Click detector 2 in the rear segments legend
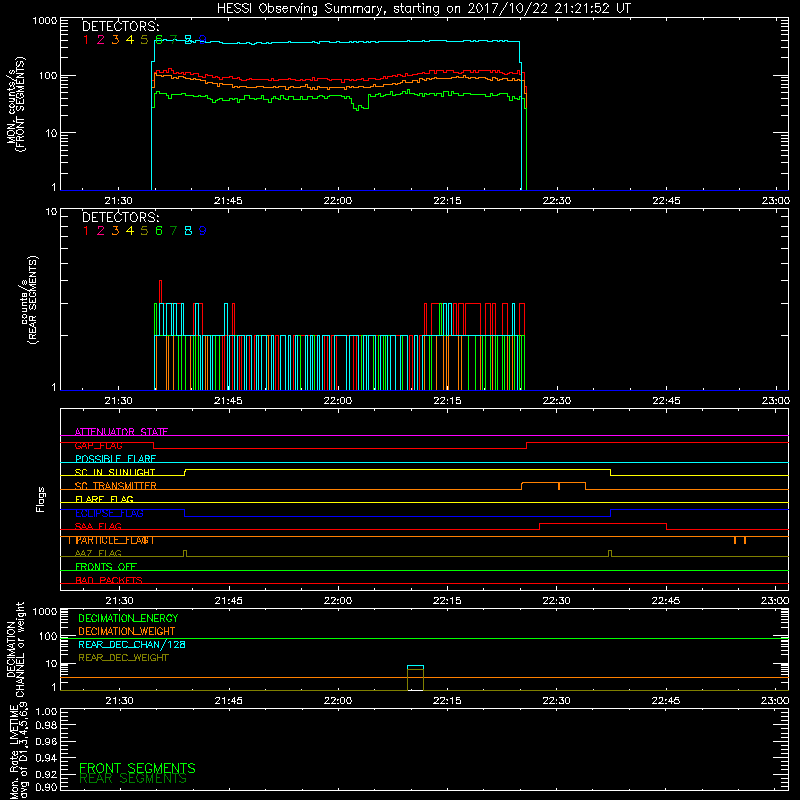The image size is (800, 800). coord(101,231)
